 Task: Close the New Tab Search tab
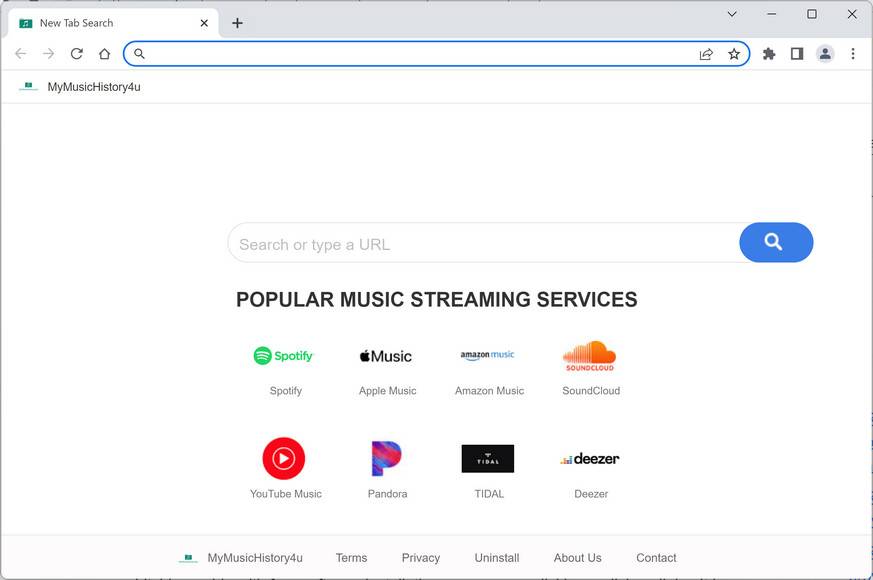204,23
